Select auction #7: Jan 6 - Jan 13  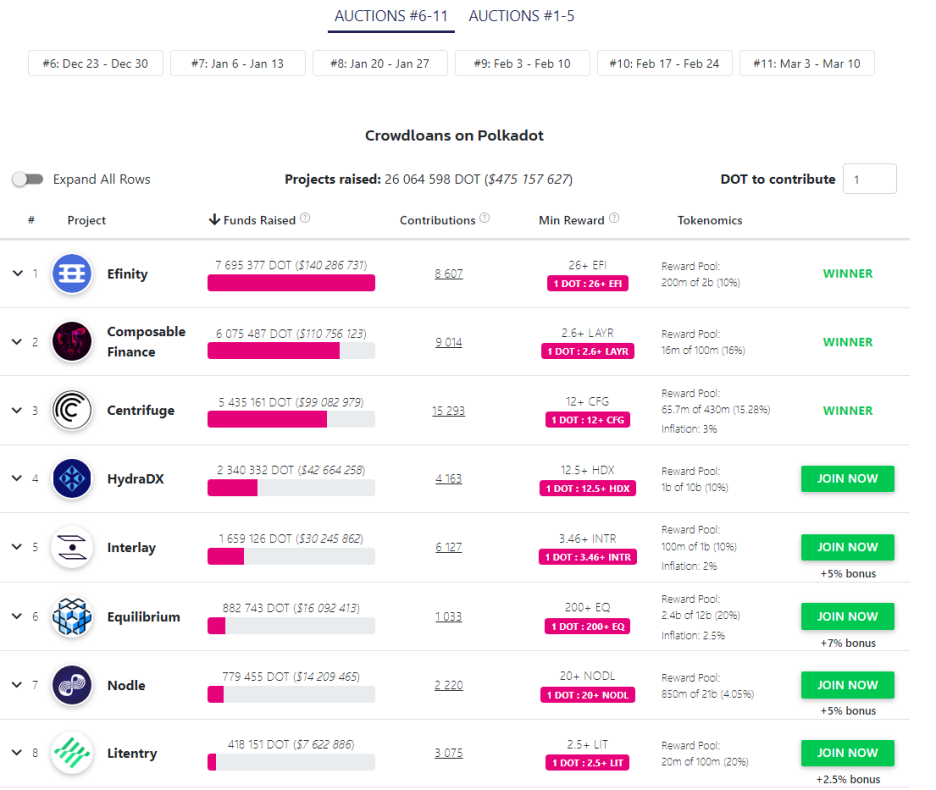[238, 63]
